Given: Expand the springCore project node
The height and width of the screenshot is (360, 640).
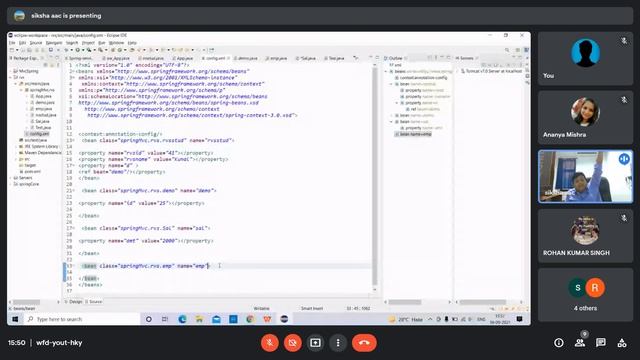Looking at the screenshot, I should [10, 184].
